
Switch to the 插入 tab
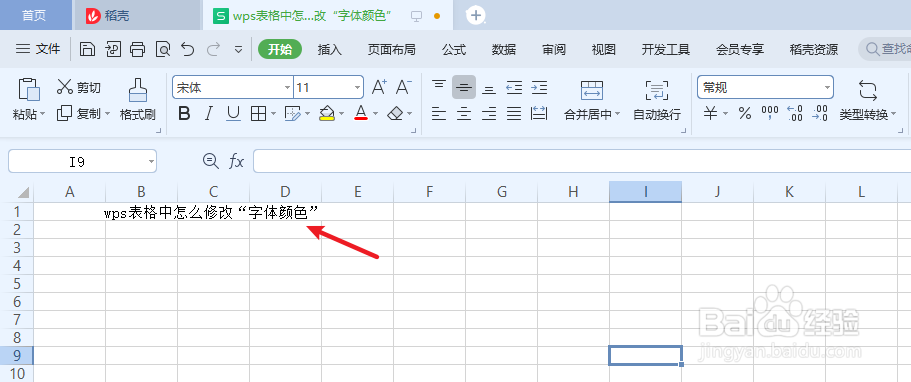coord(330,49)
